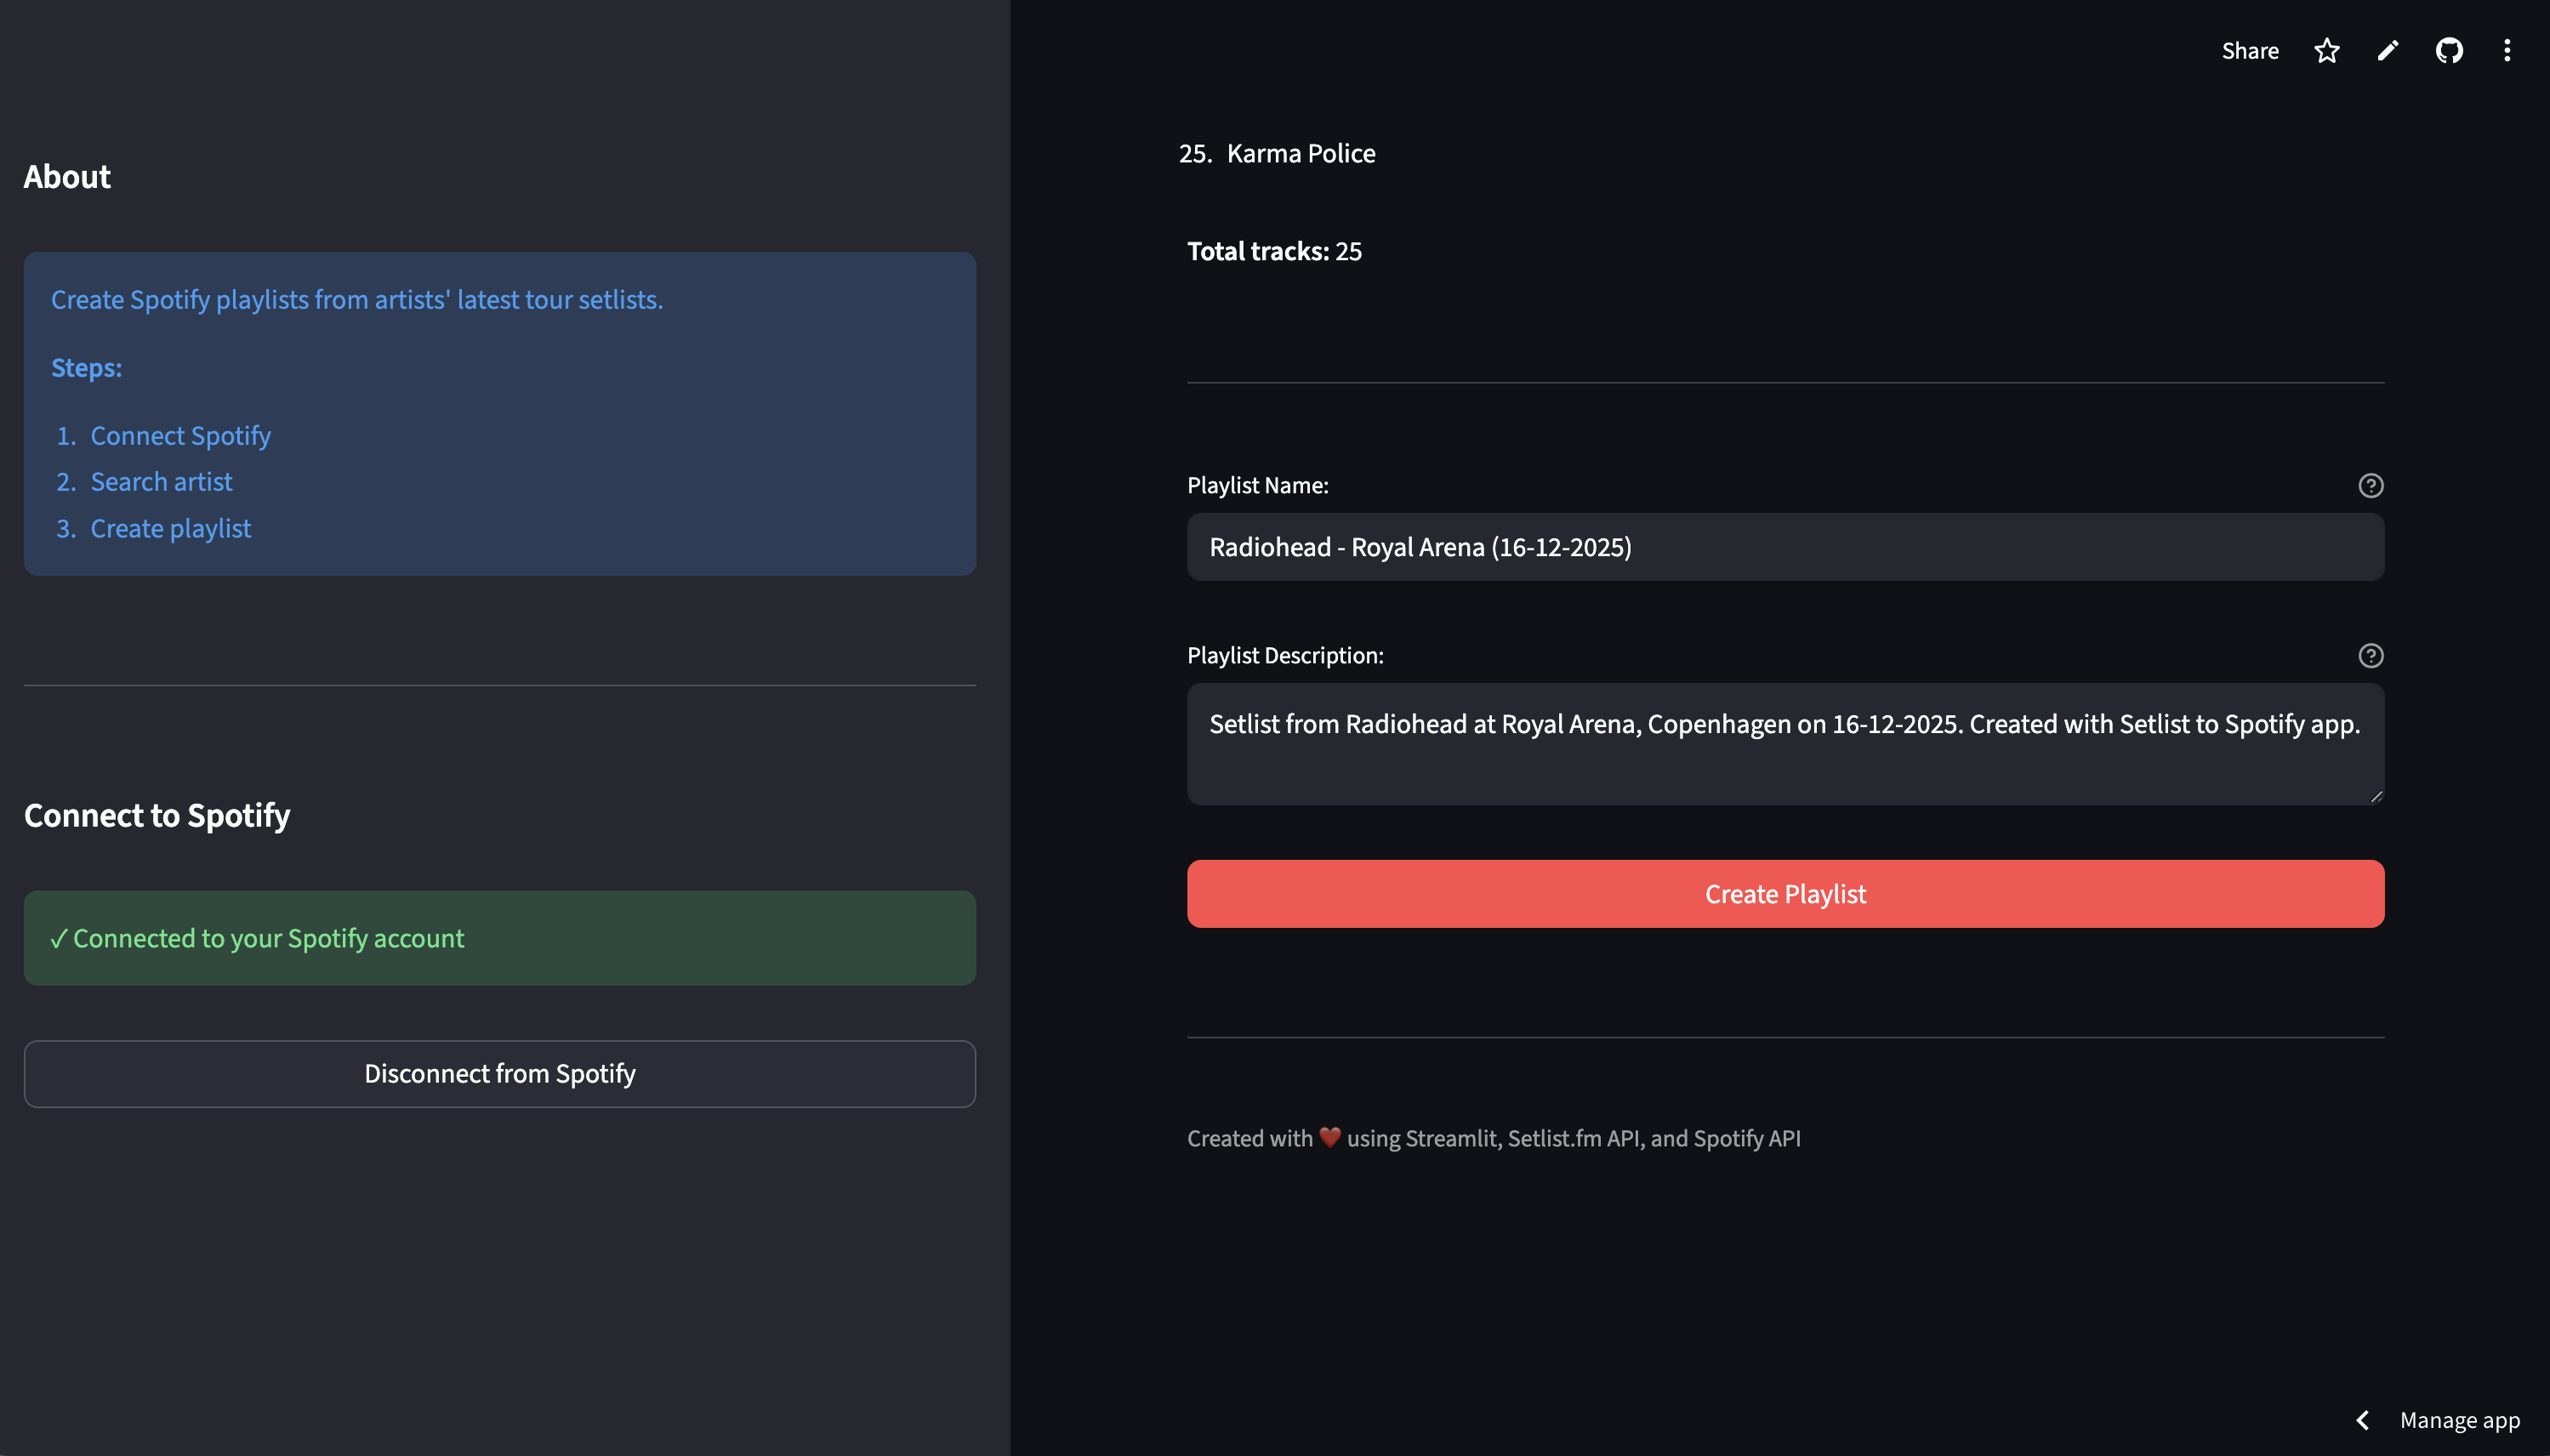Viewport: 2550px width, 1456px height.
Task: Grab the description textarea resize handle
Action: (2376, 796)
